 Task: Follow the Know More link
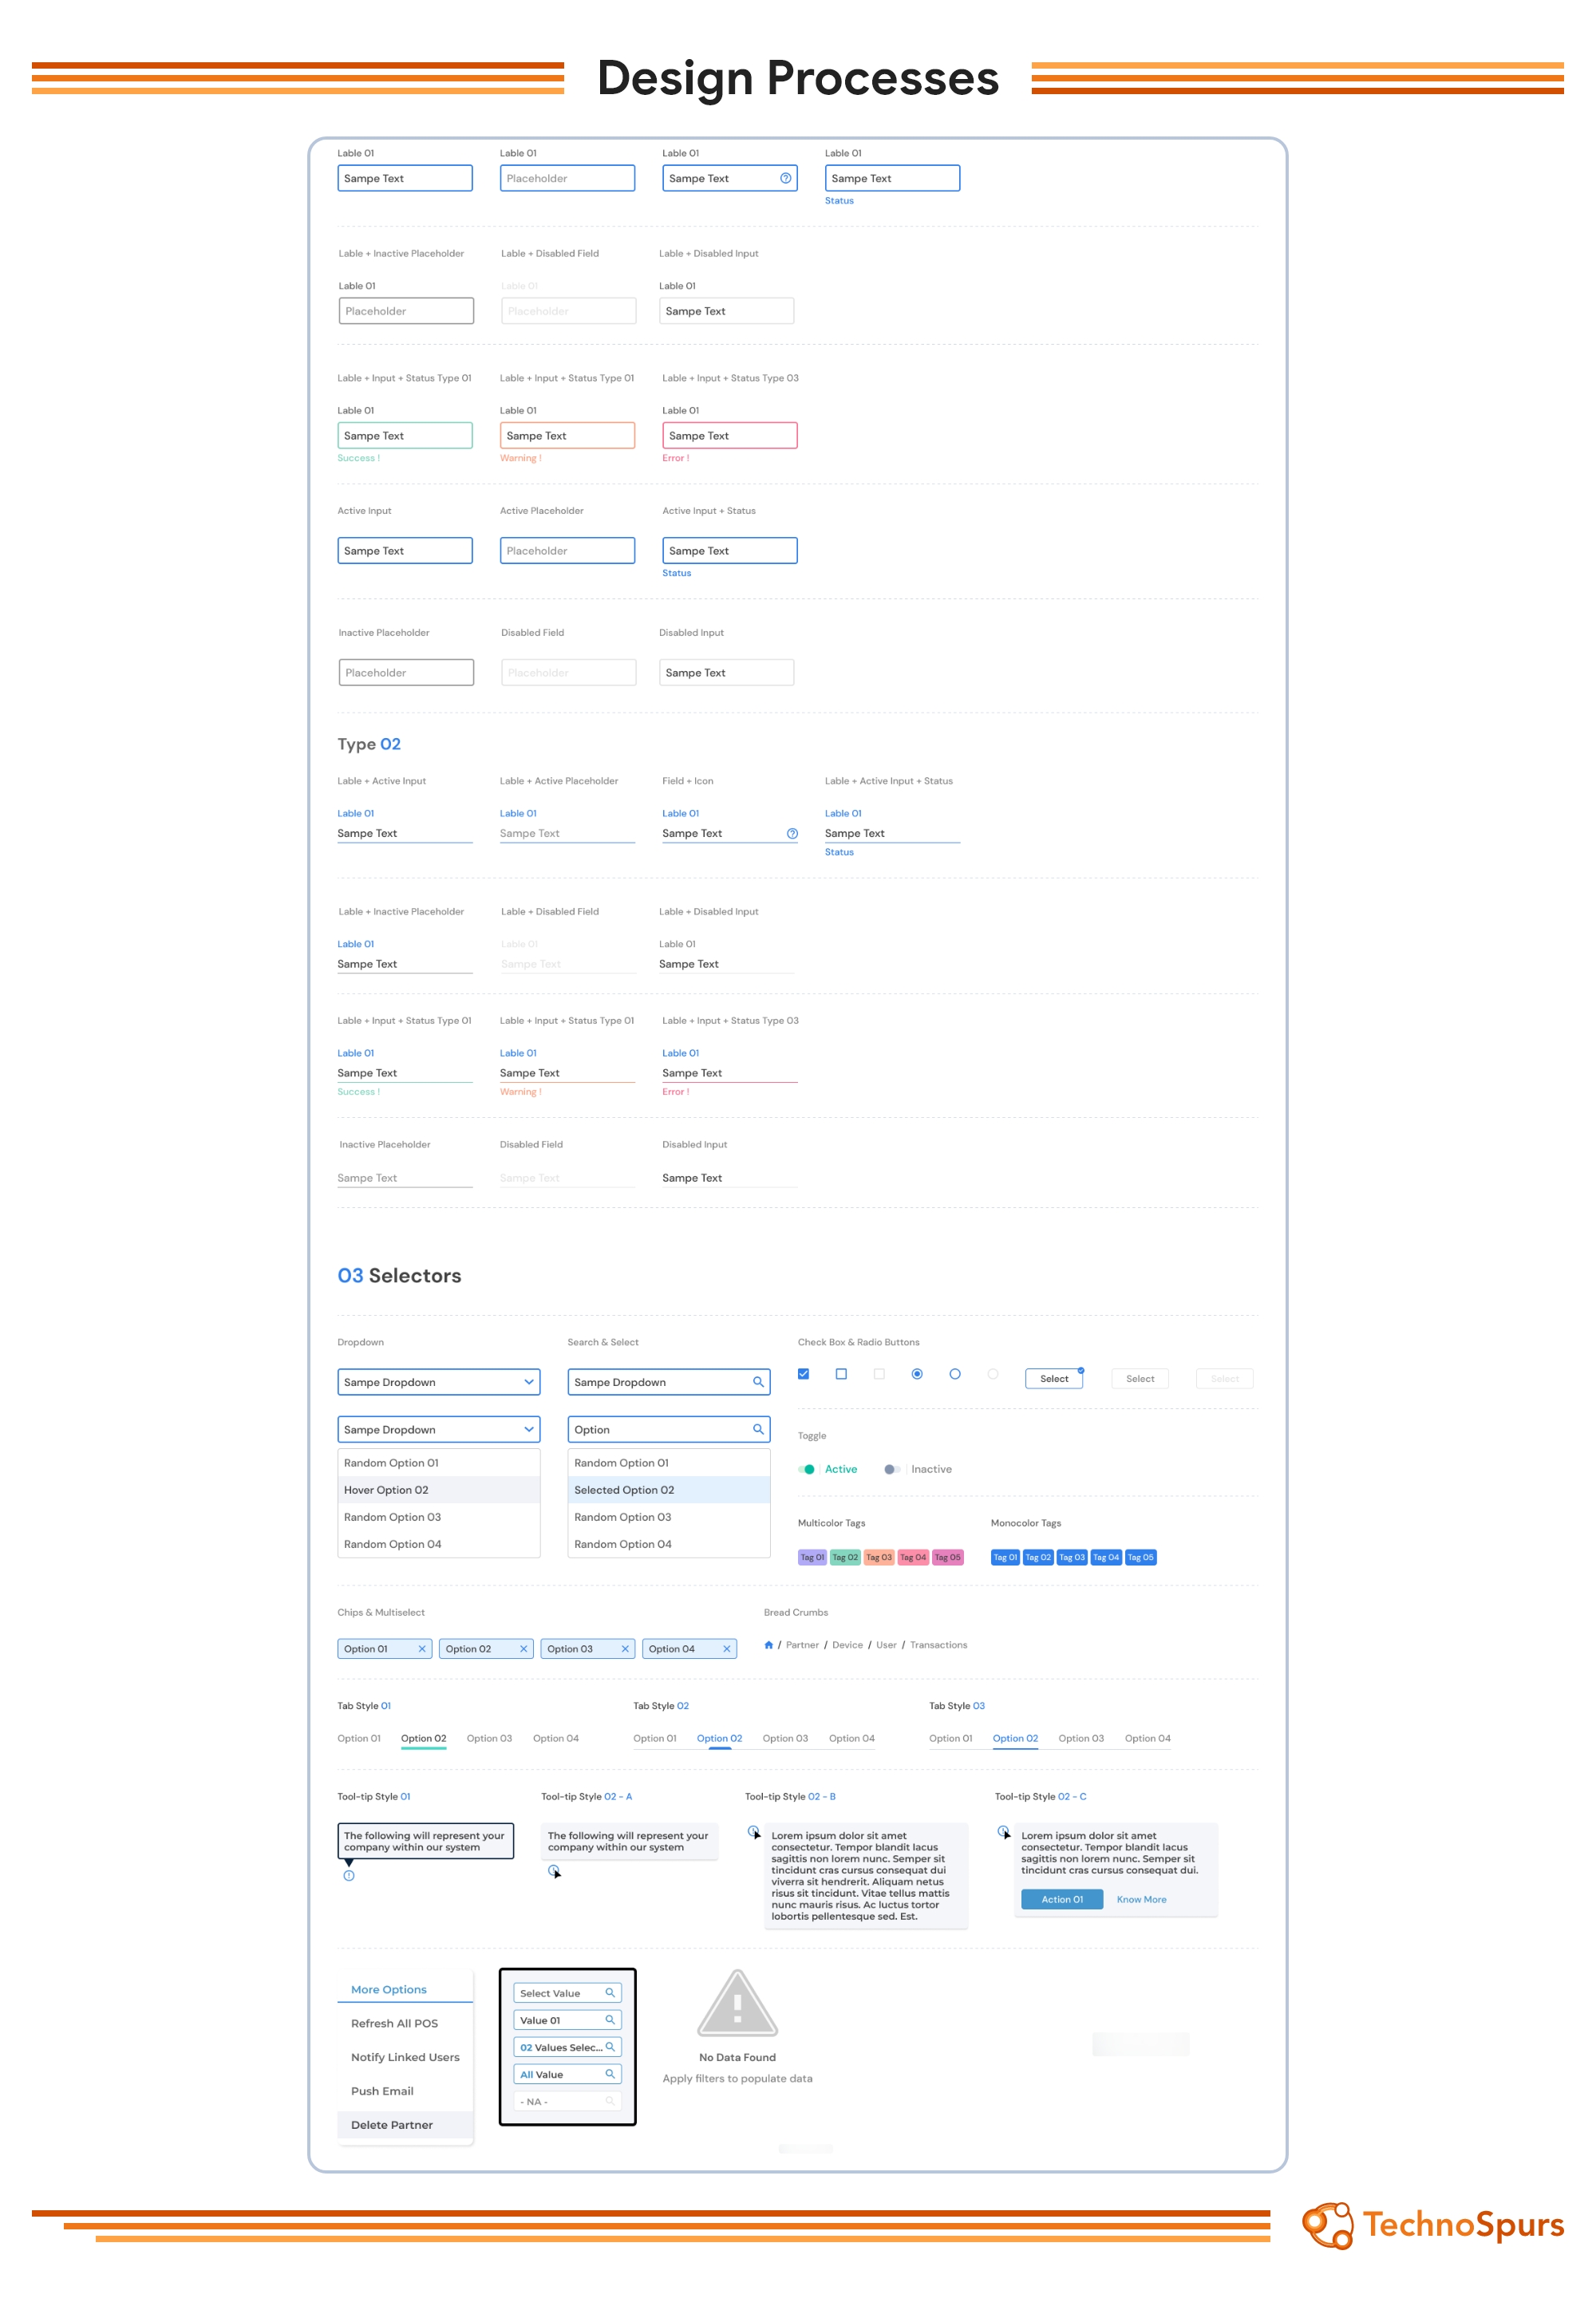coord(1141,1899)
